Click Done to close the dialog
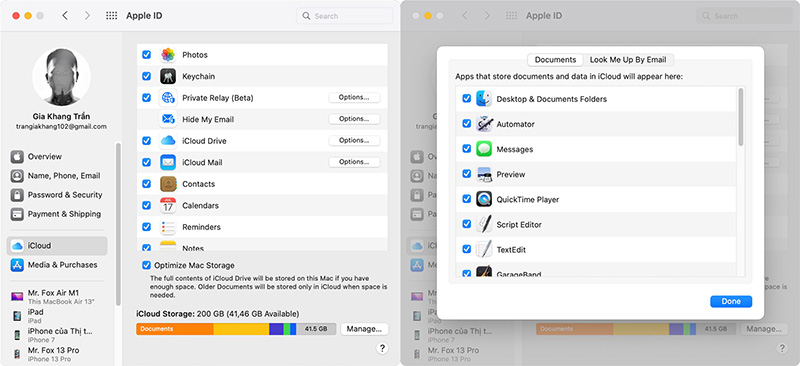This screenshot has width=800, height=366. click(x=731, y=301)
